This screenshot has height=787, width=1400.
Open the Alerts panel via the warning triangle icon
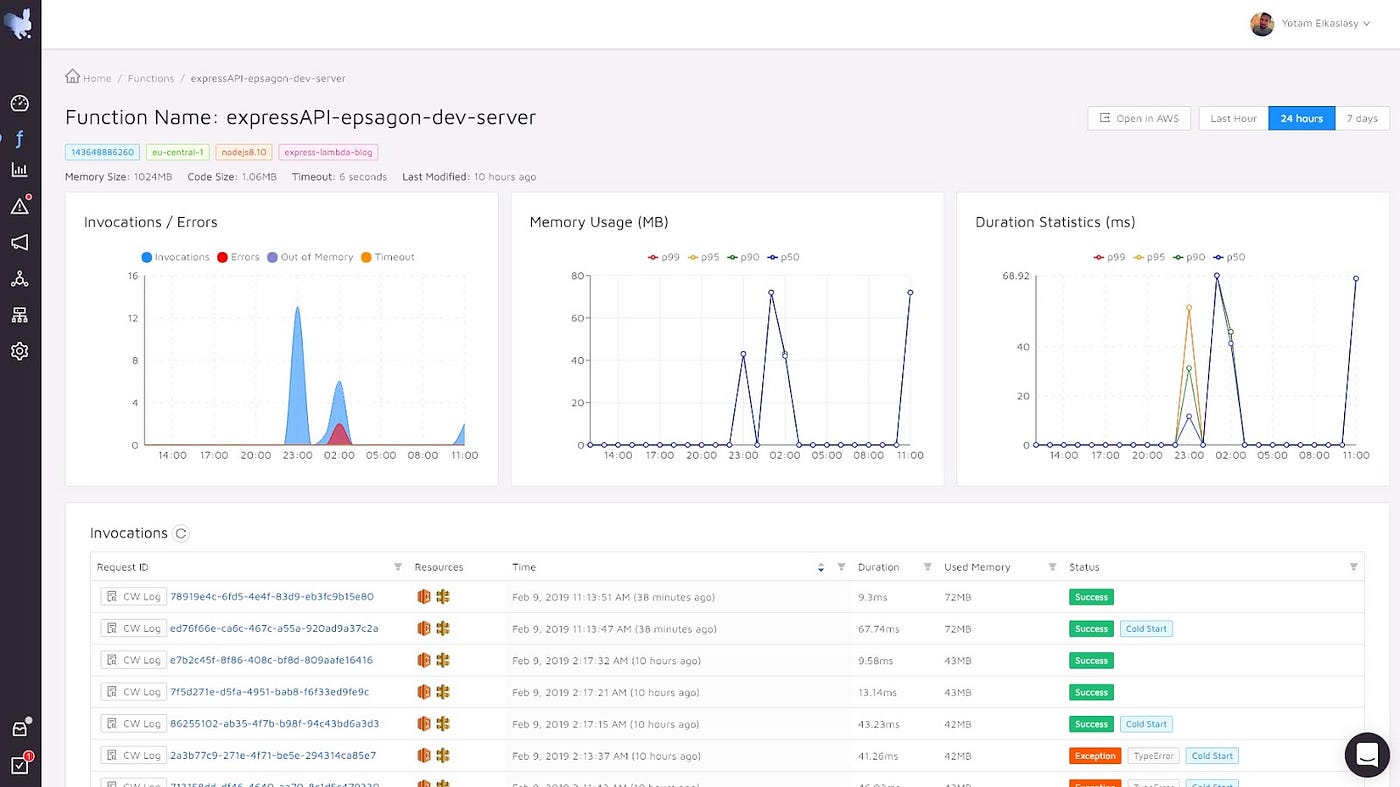click(20, 205)
